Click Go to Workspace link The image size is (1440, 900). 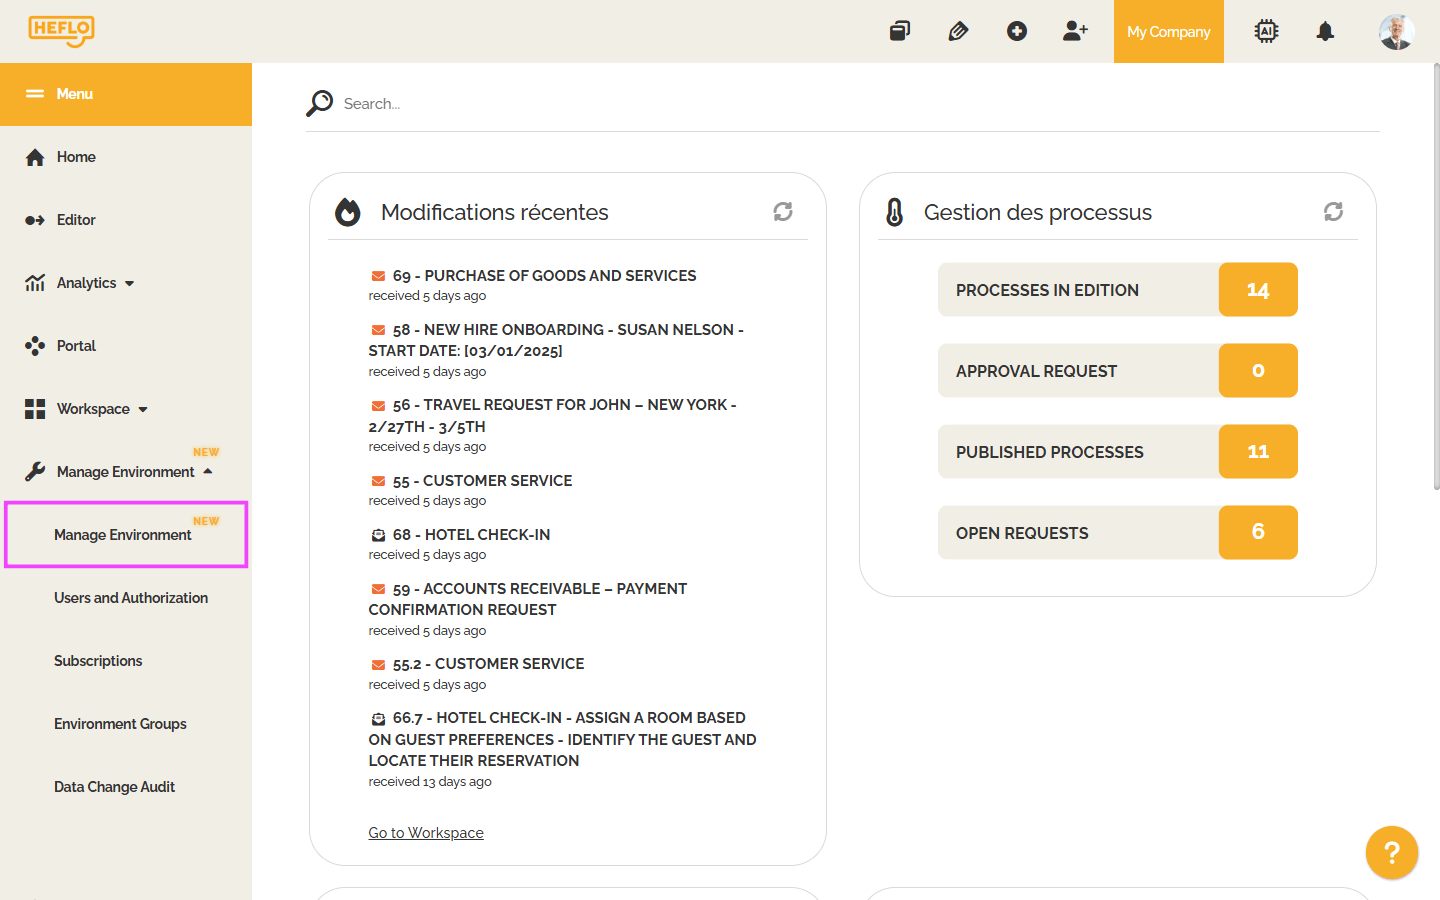coord(426,833)
